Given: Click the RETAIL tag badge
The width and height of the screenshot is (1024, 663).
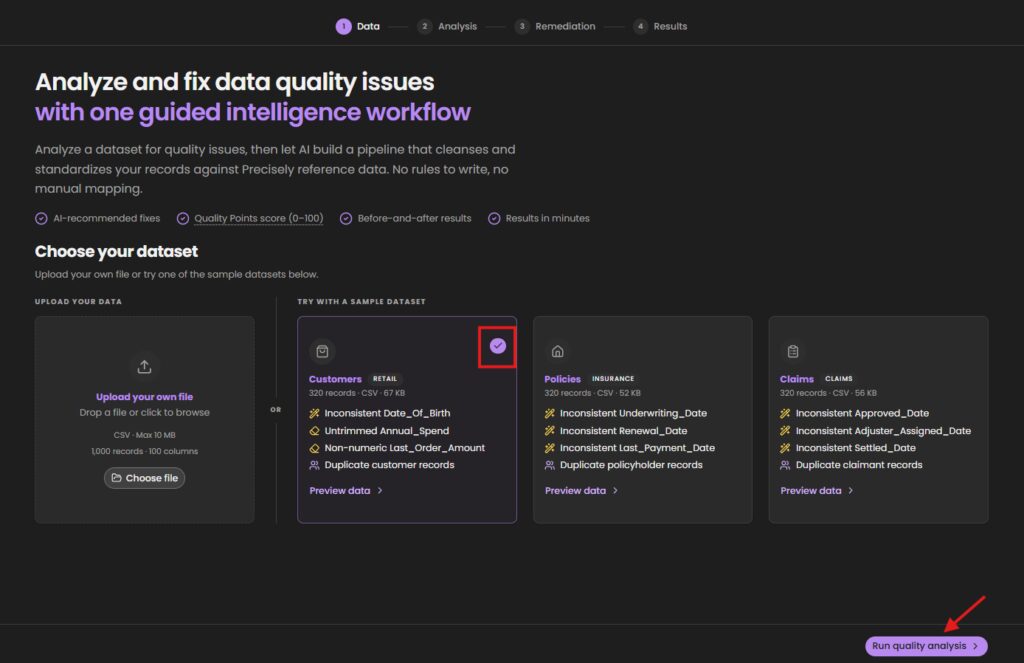Looking at the screenshot, I should [385, 379].
